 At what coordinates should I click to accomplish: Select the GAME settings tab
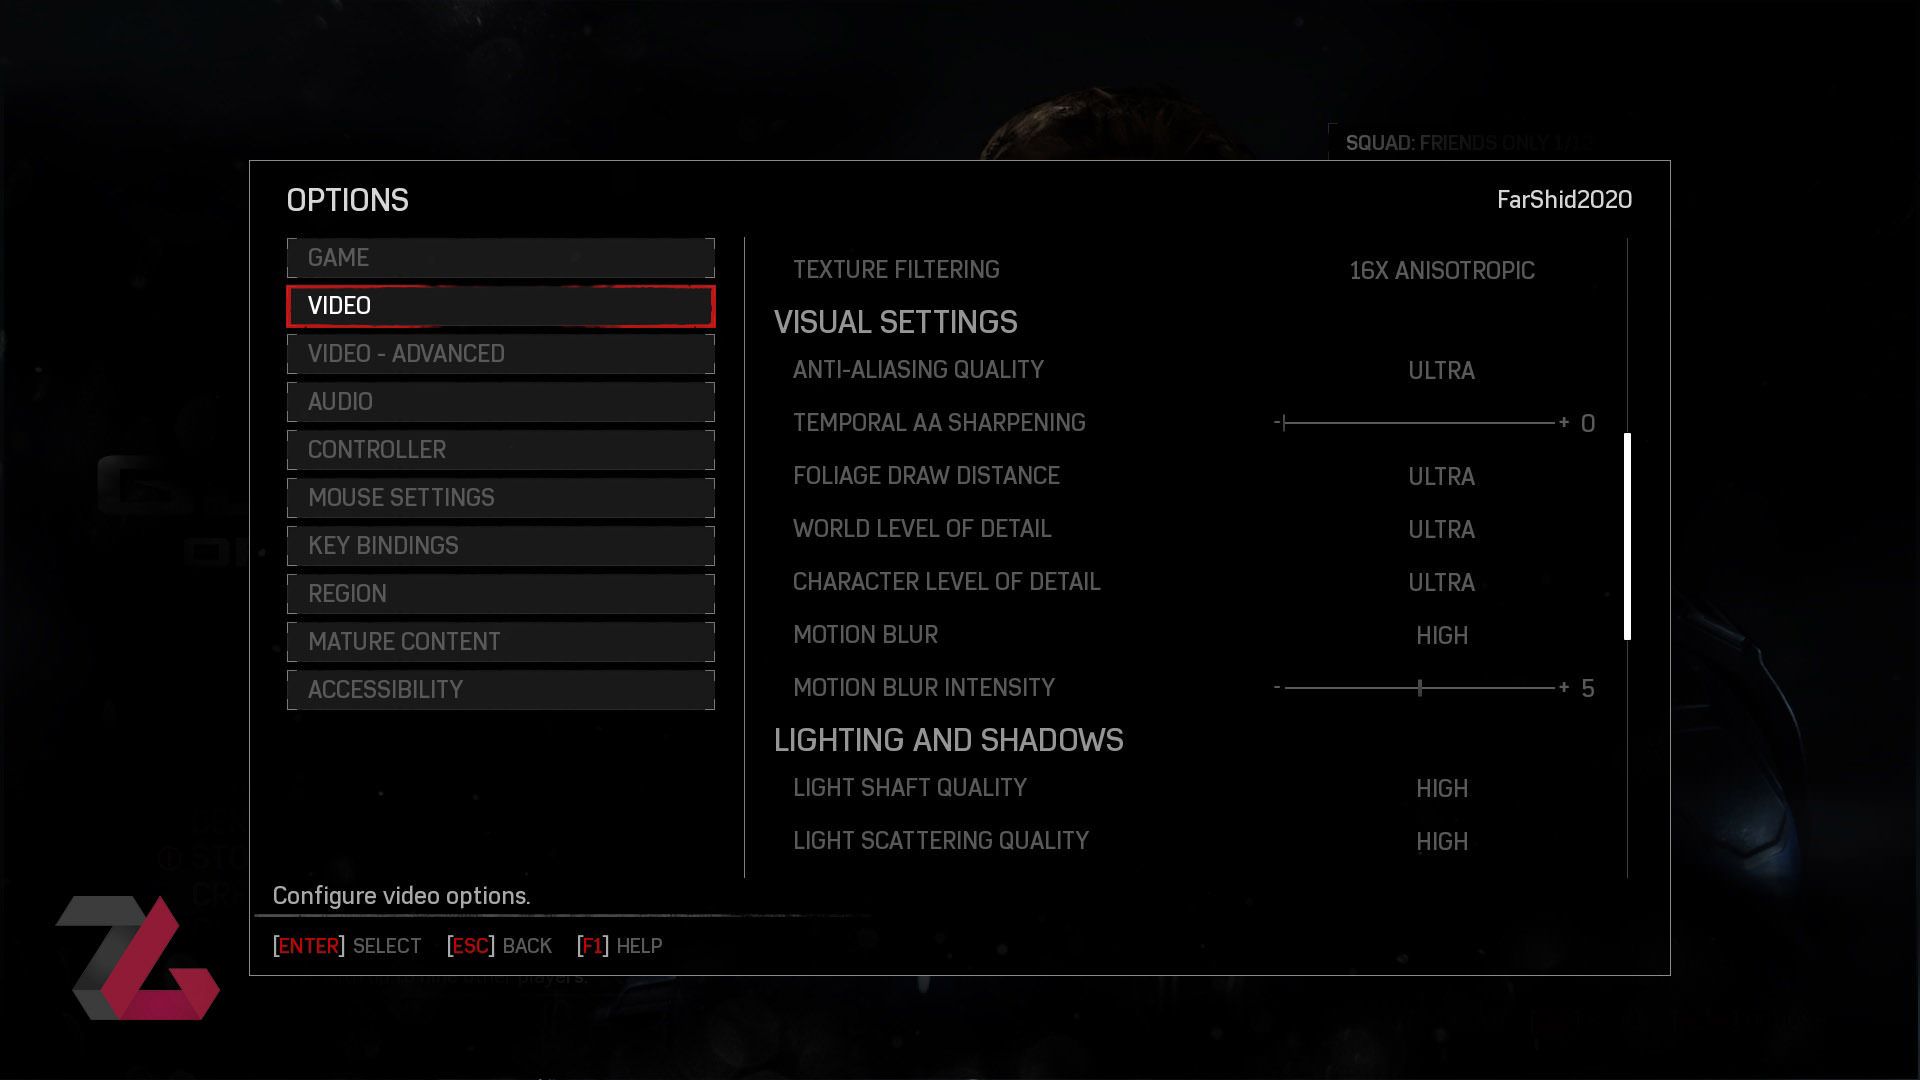501,257
